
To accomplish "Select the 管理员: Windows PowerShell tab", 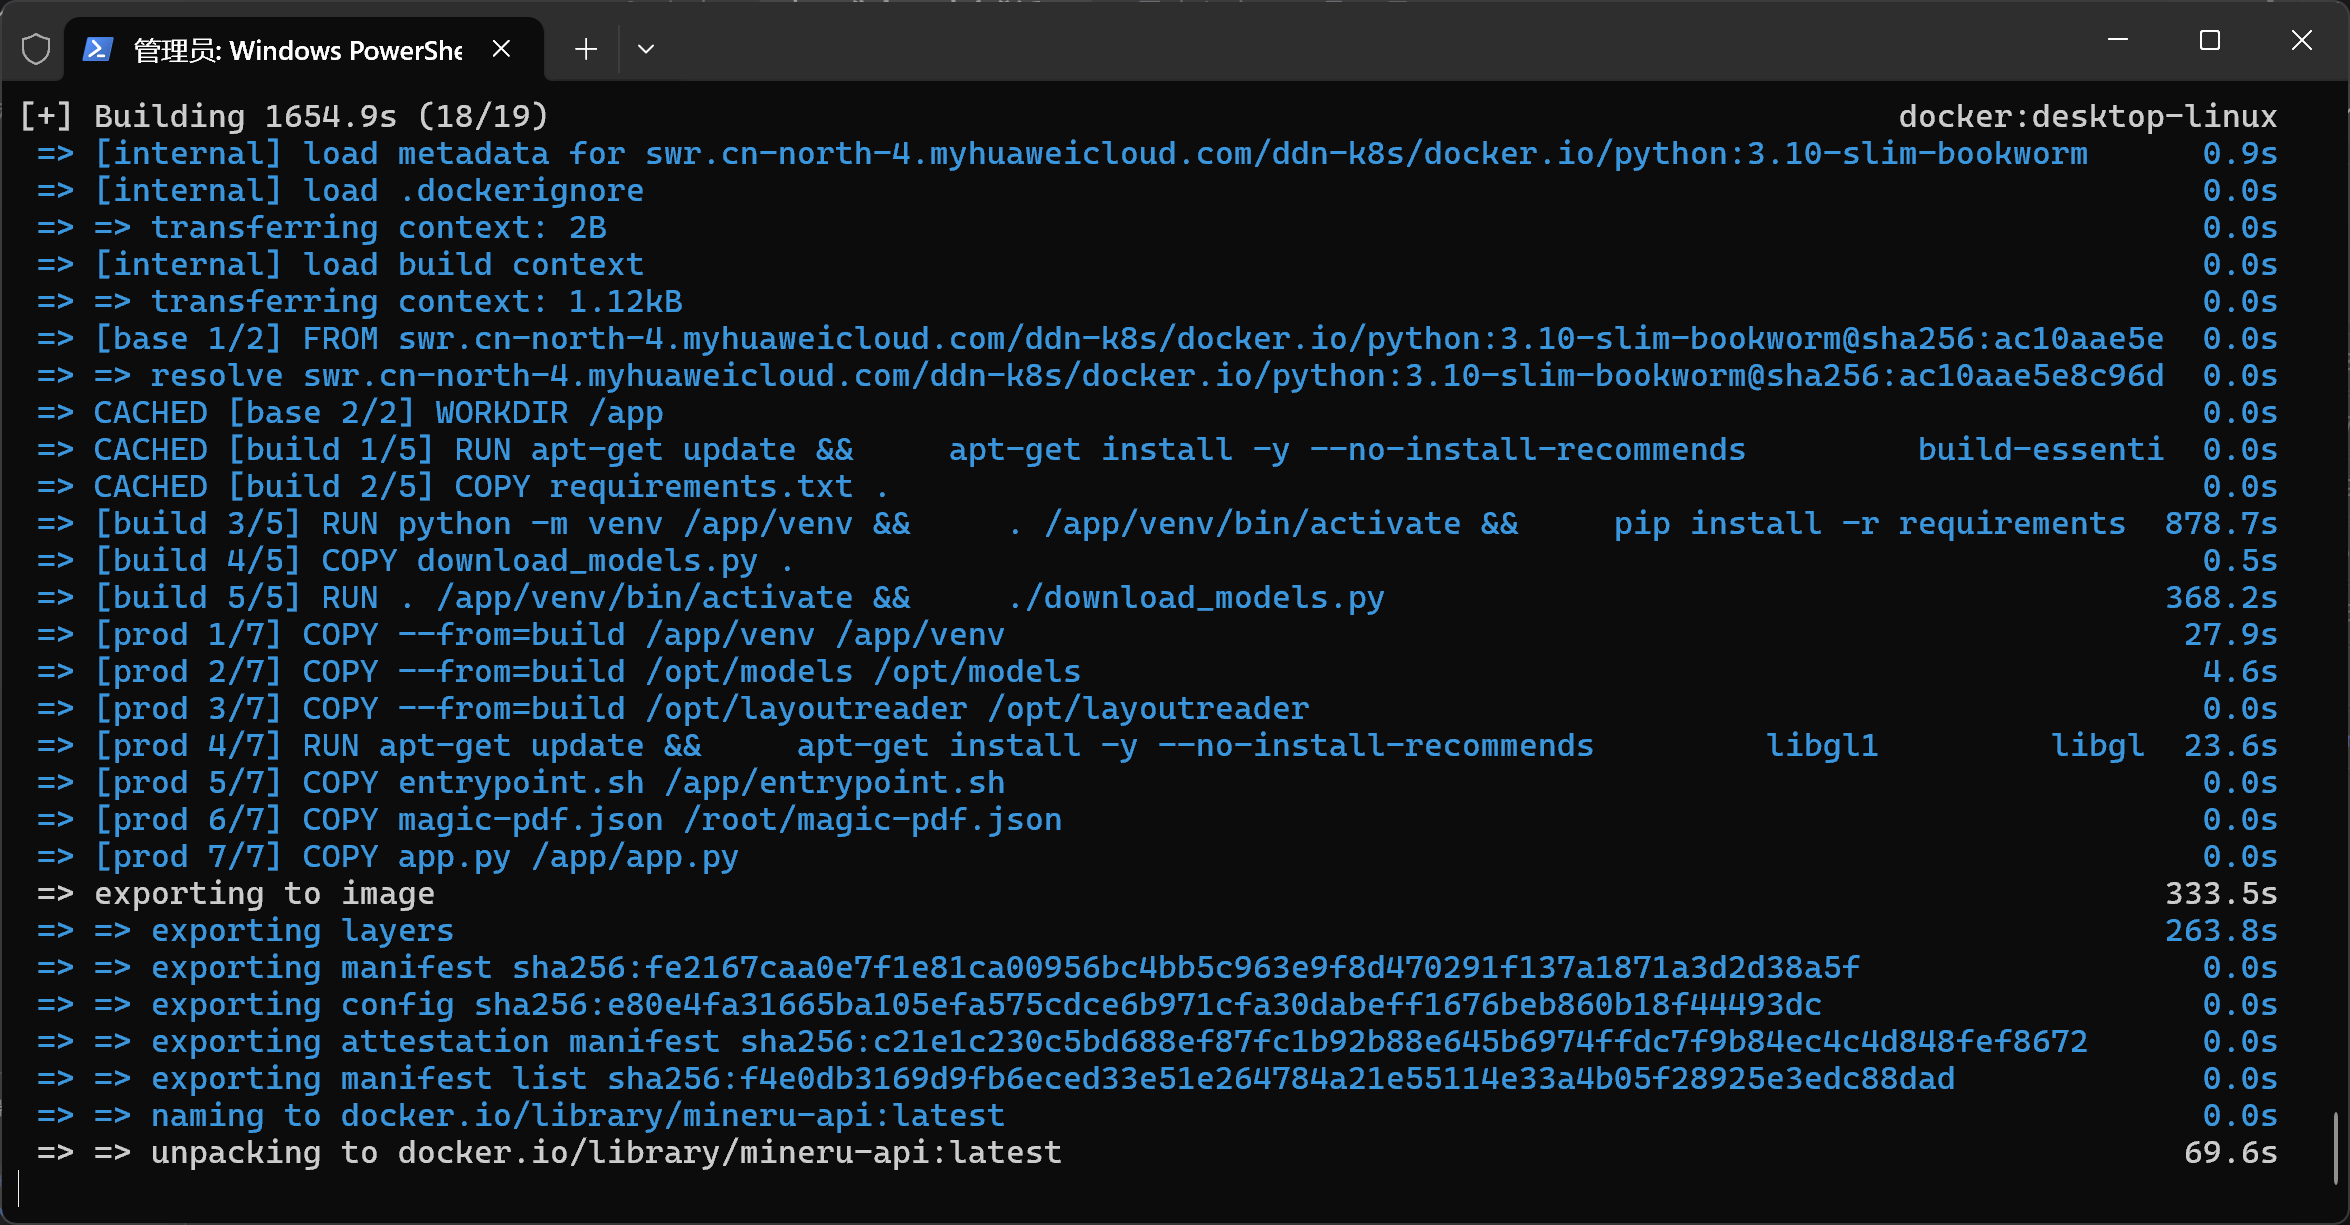I will 298,50.
